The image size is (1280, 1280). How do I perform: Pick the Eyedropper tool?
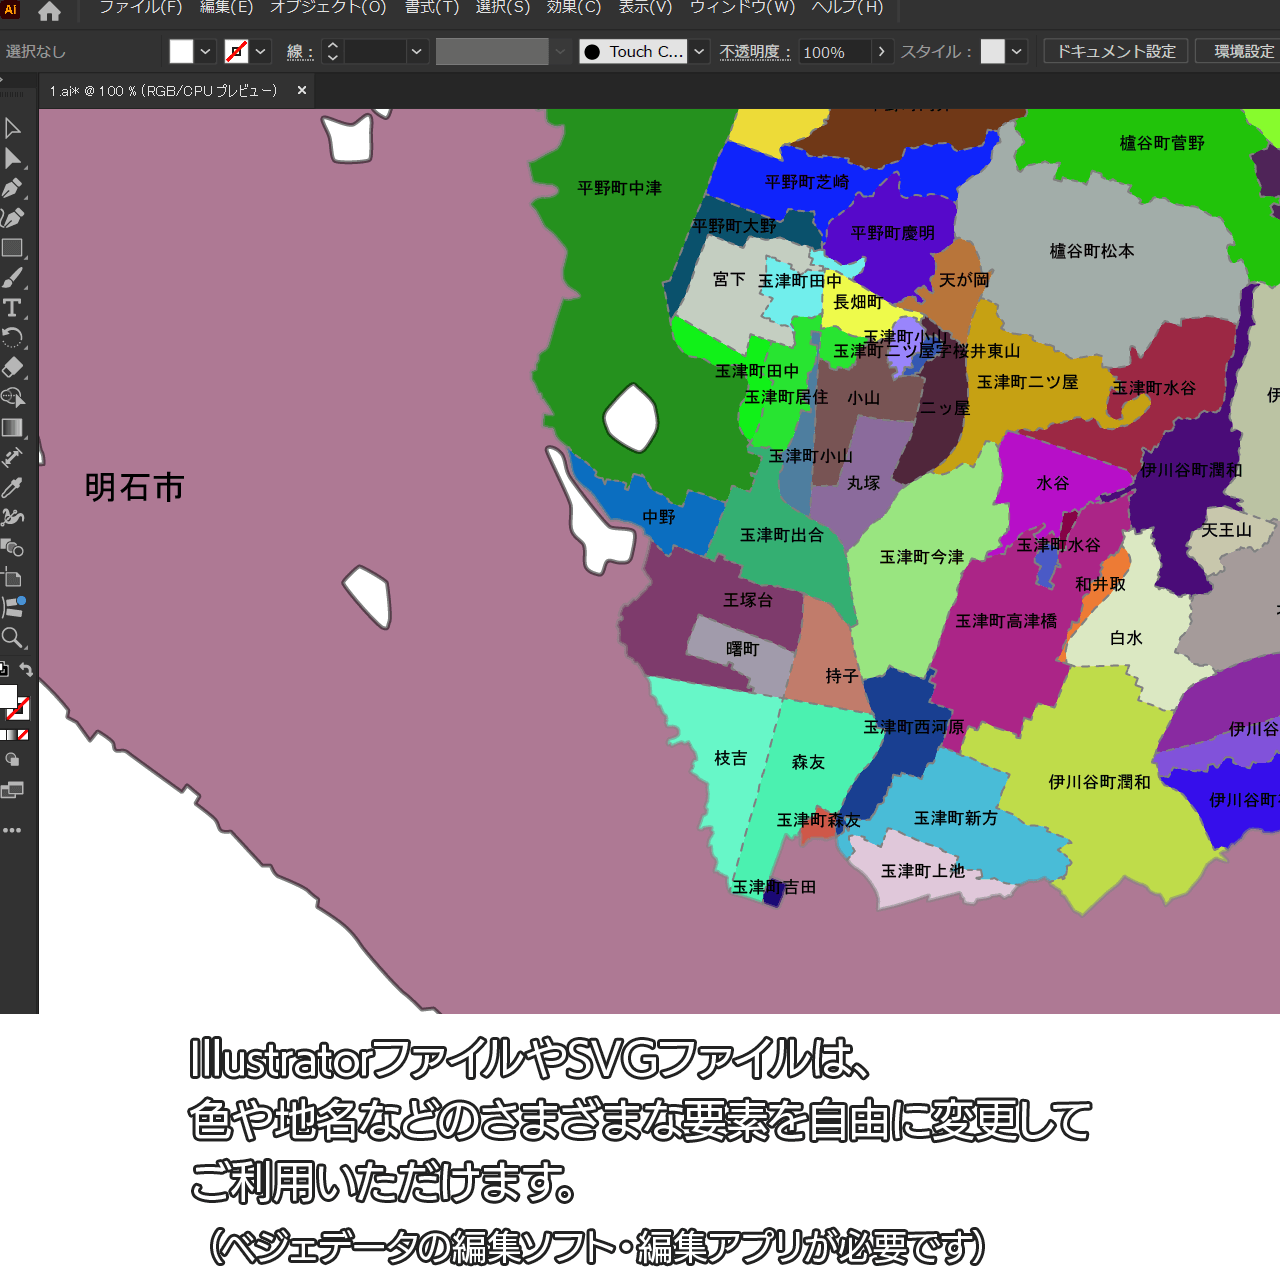[12, 488]
